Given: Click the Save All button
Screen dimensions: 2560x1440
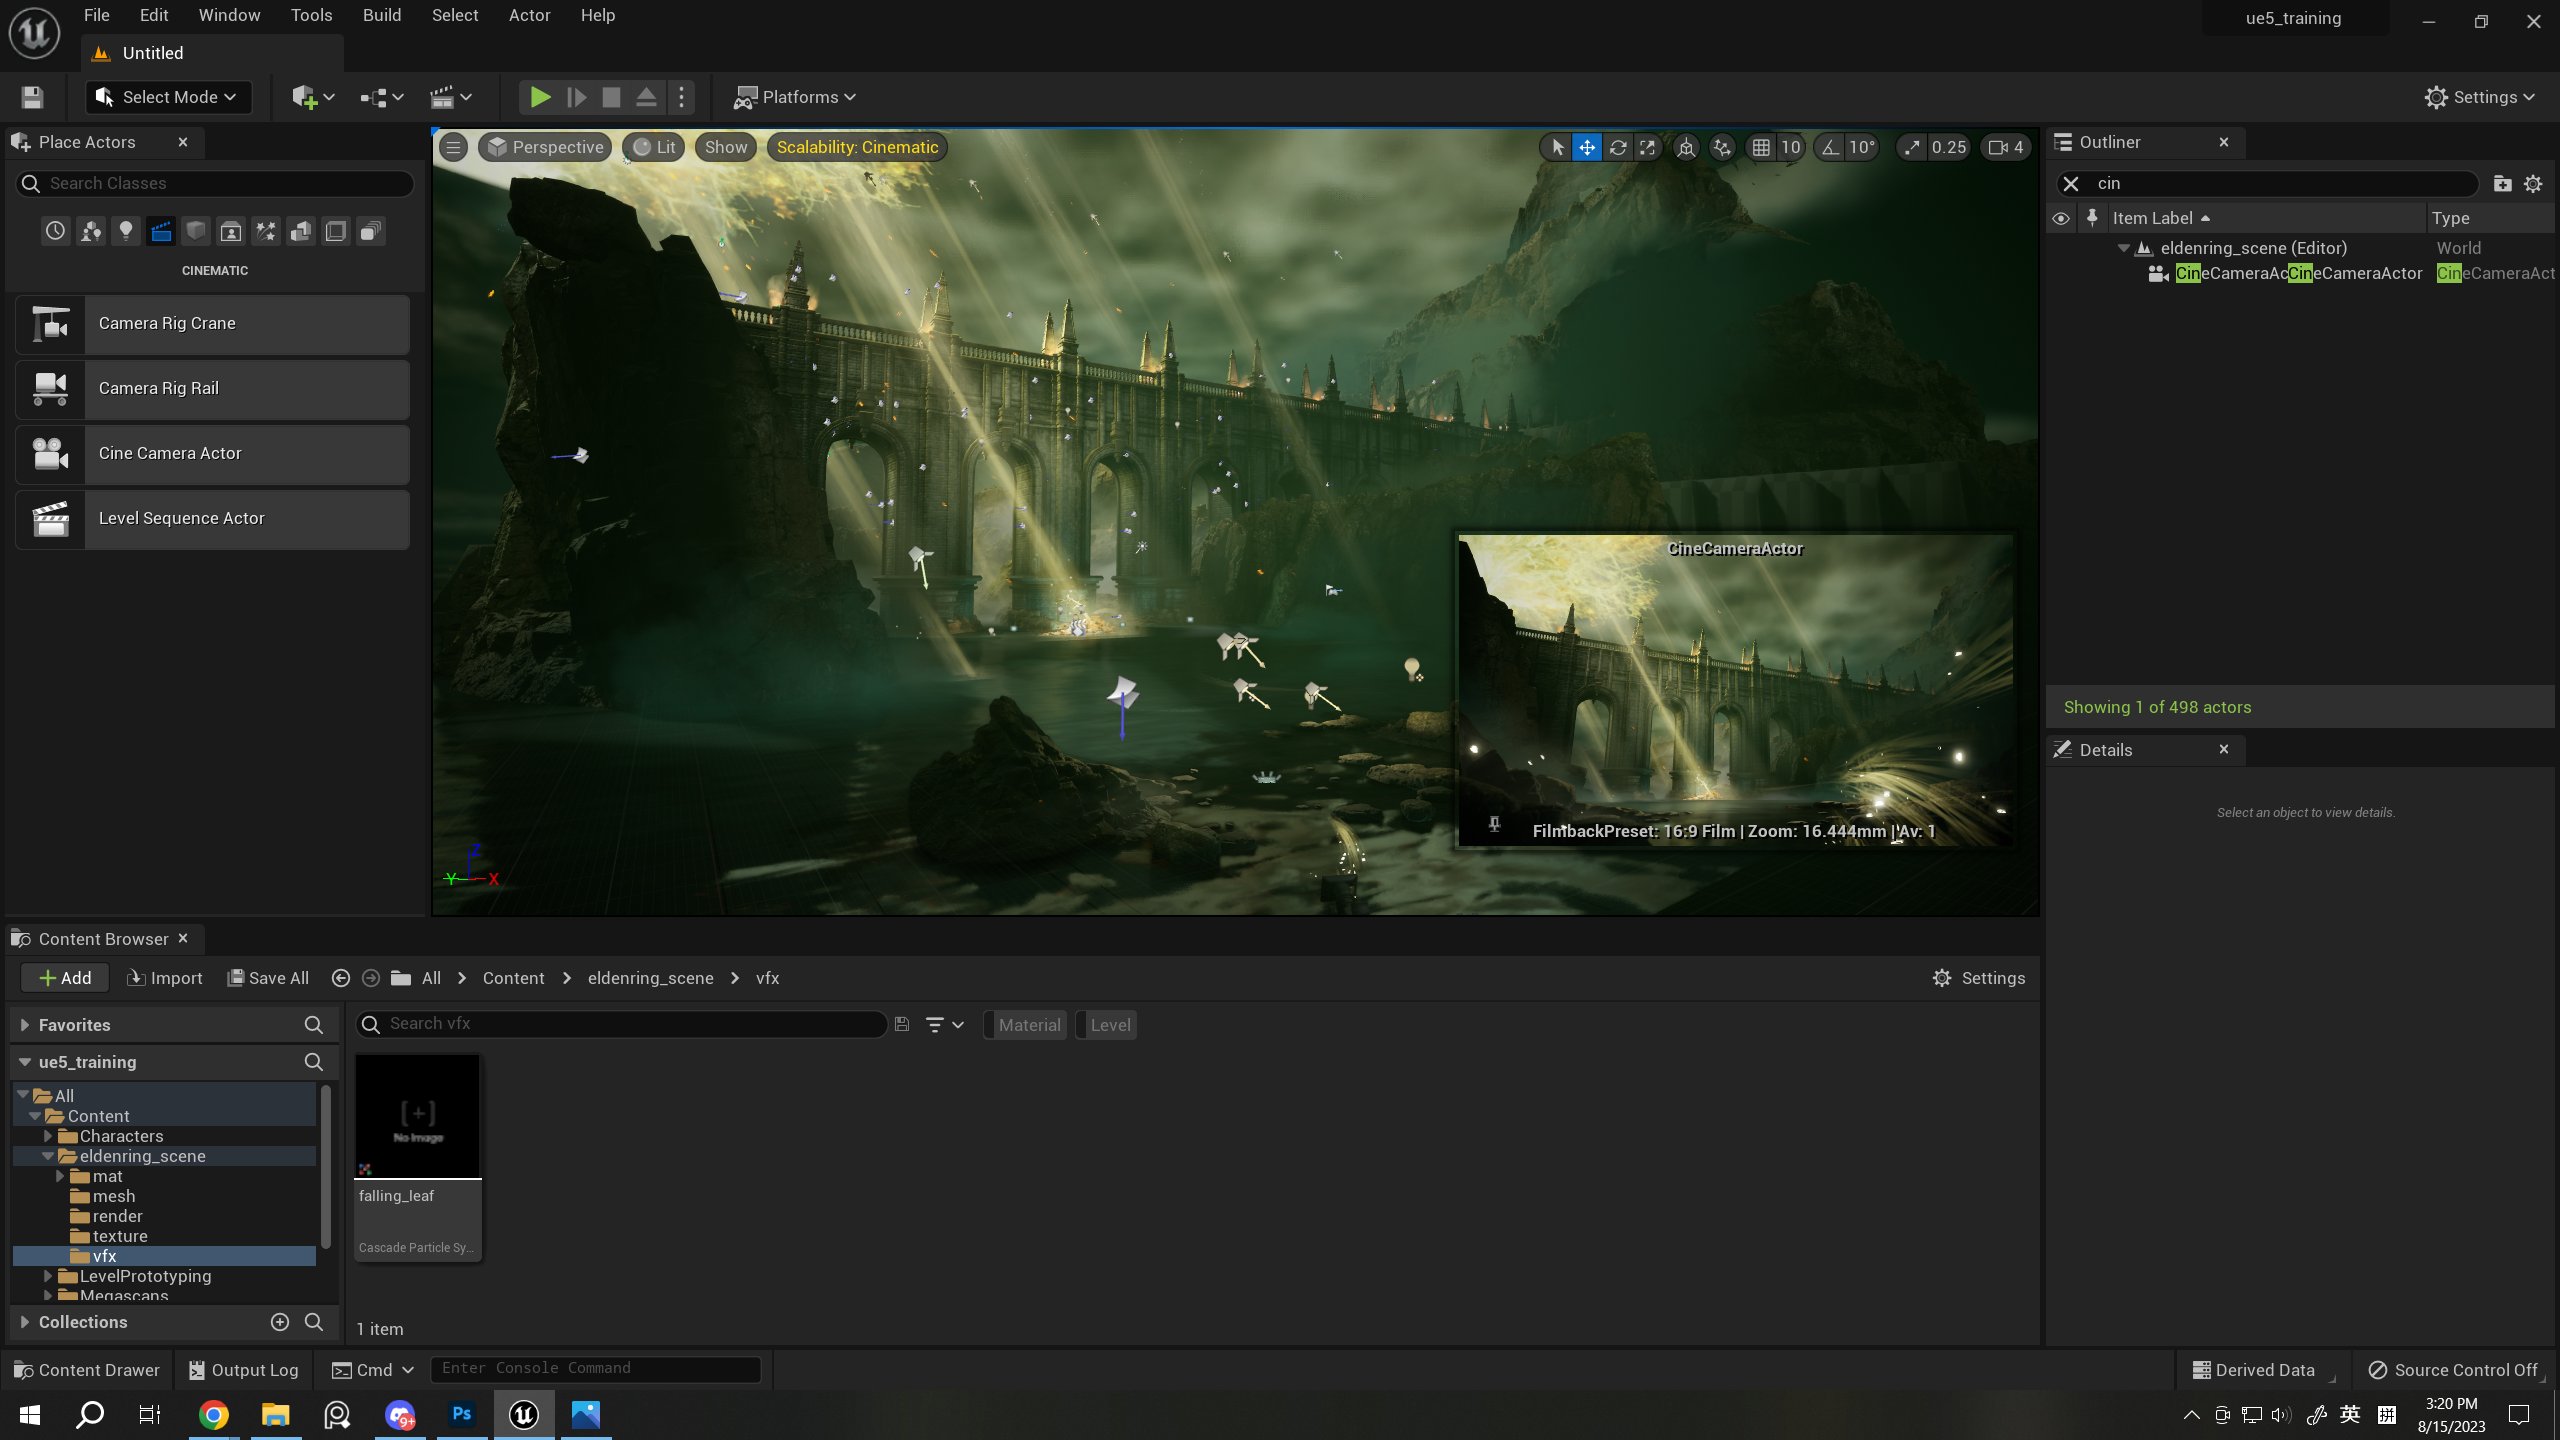Looking at the screenshot, I should coord(268,978).
